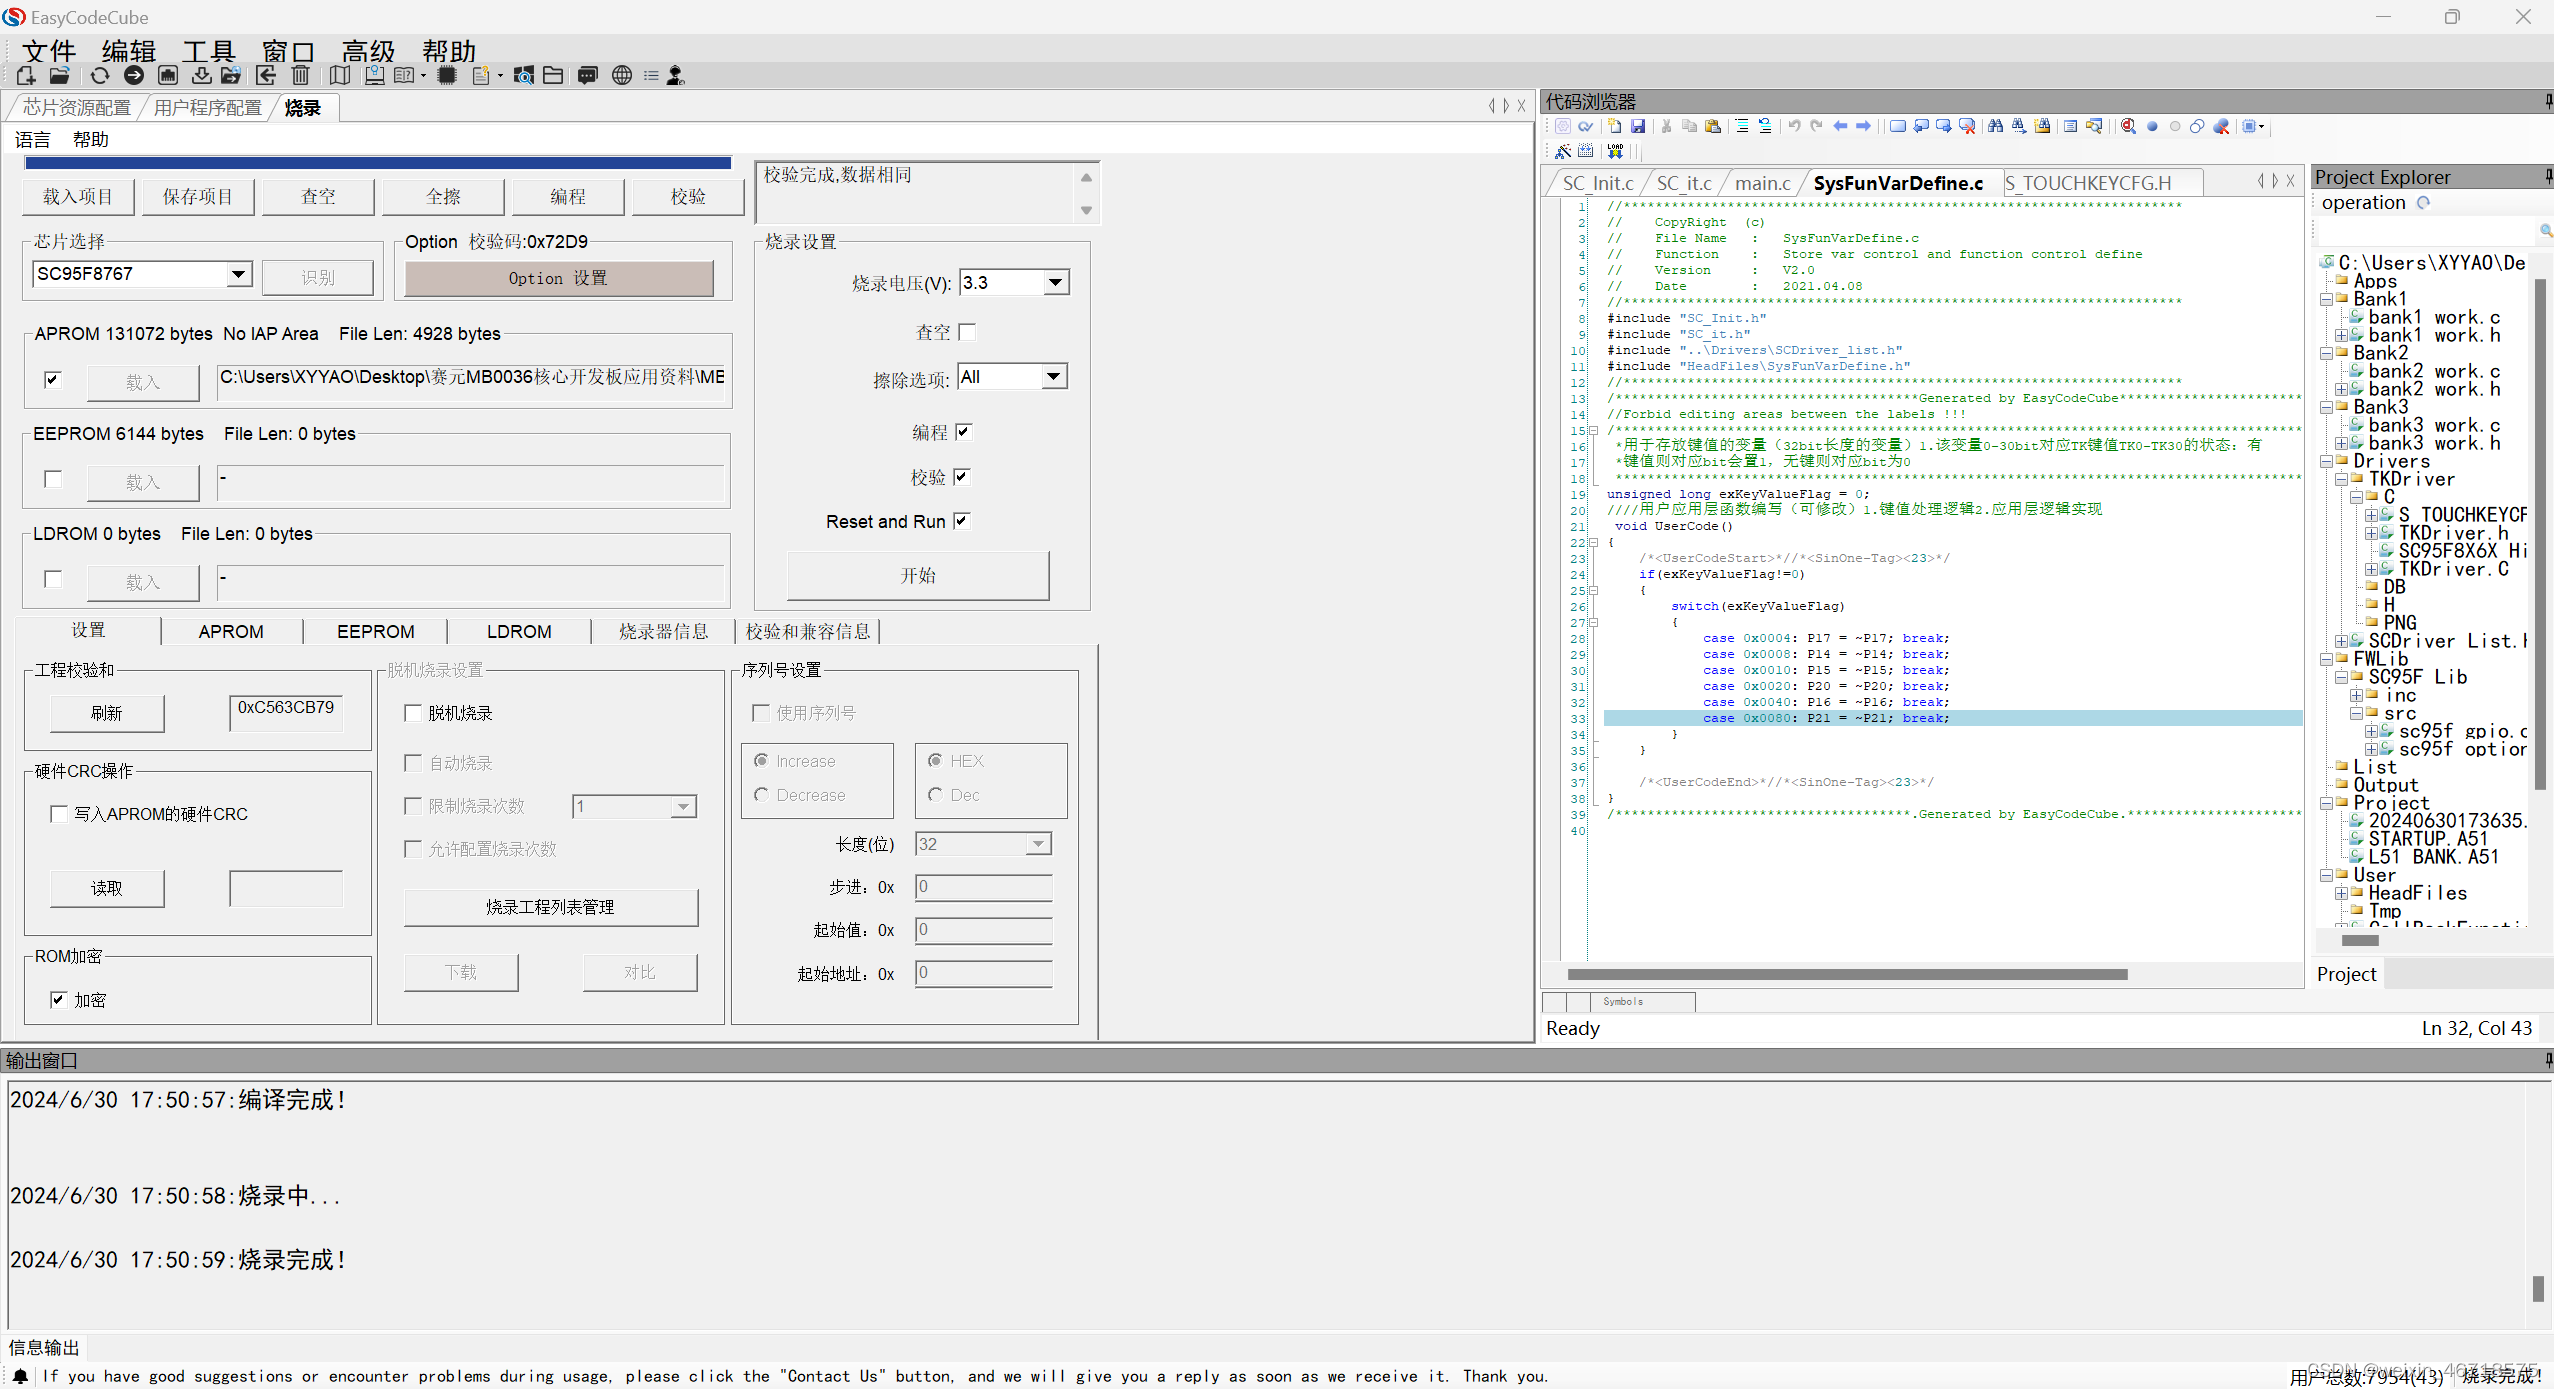Click the LOAD download icon in code browser
The width and height of the screenshot is (2554, 1389).
(x=1615, y=151)
